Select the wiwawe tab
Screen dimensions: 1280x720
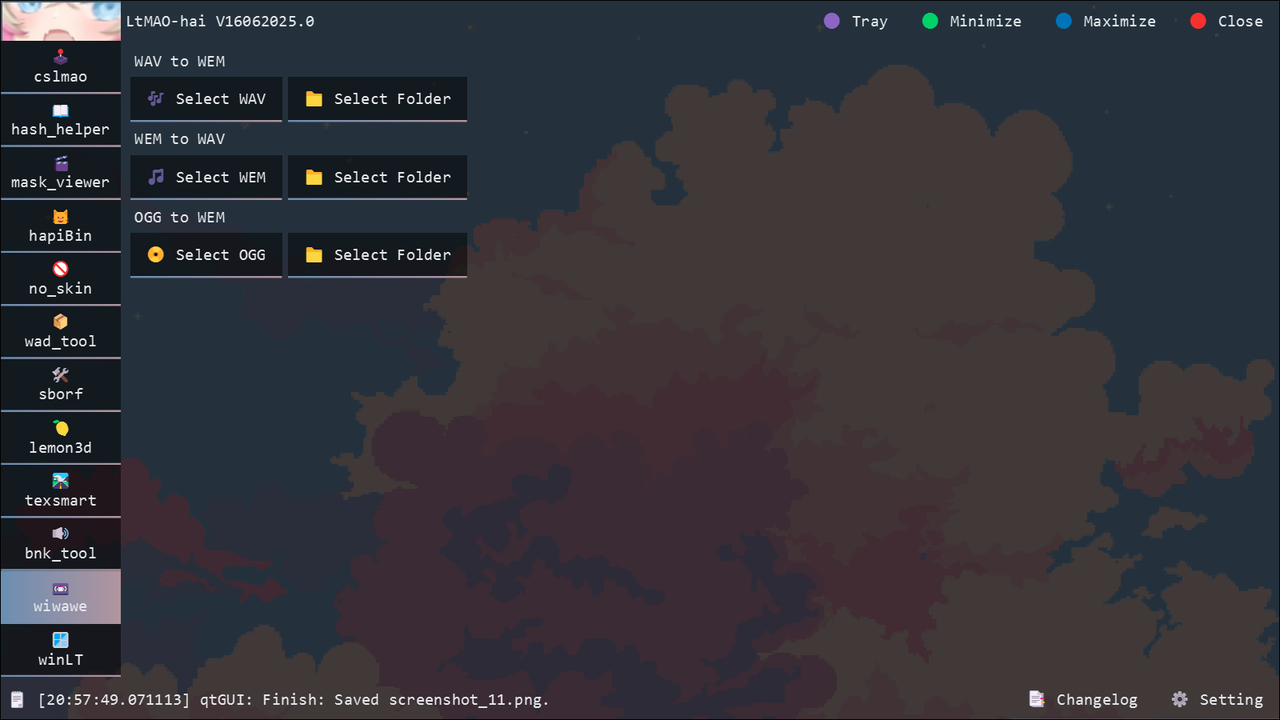[x=60, y=597]
